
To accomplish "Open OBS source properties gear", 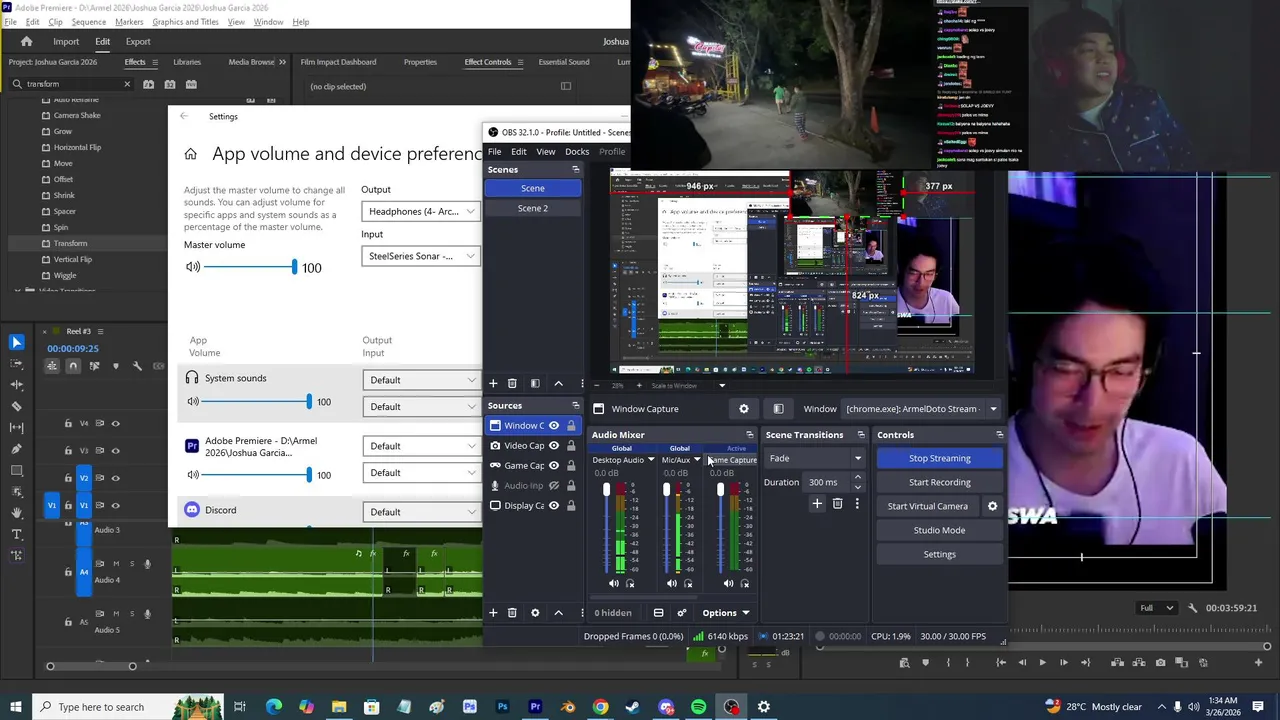I will 535,612.
